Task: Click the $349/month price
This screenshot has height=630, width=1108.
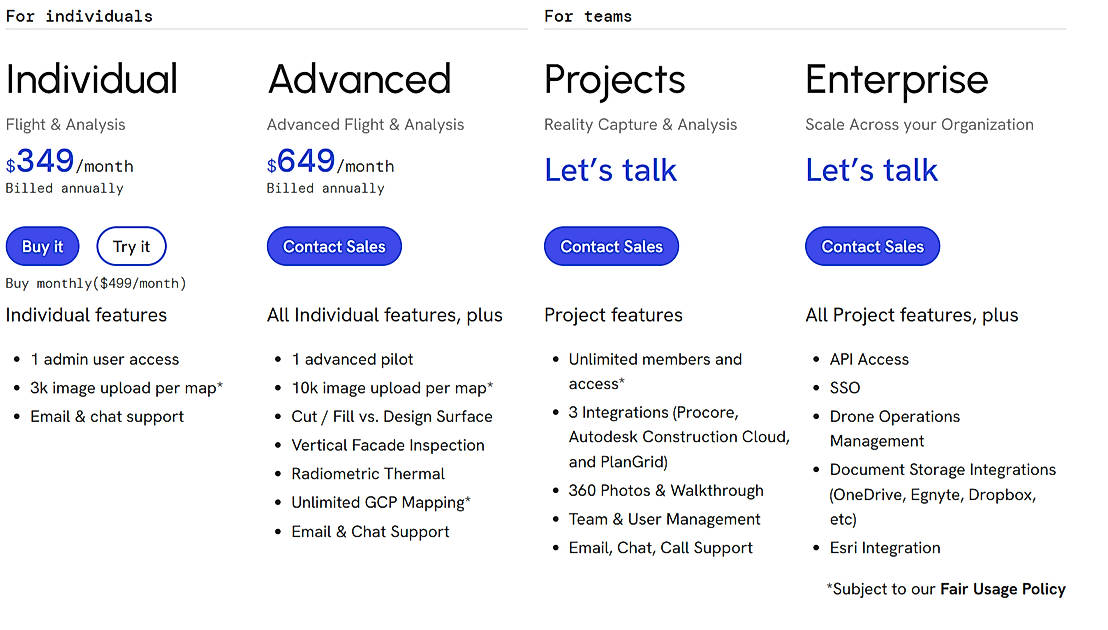Action: coord(70,163)
